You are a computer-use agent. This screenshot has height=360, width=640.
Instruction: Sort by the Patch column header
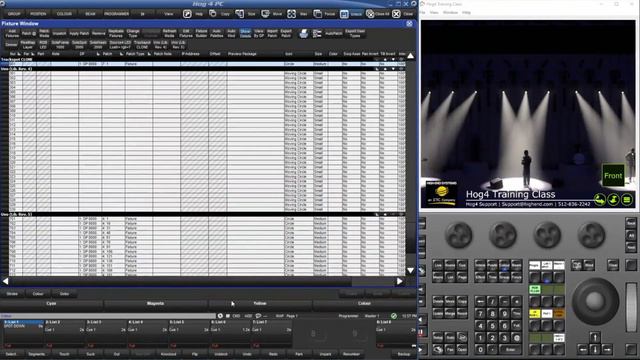coord(107,54)
